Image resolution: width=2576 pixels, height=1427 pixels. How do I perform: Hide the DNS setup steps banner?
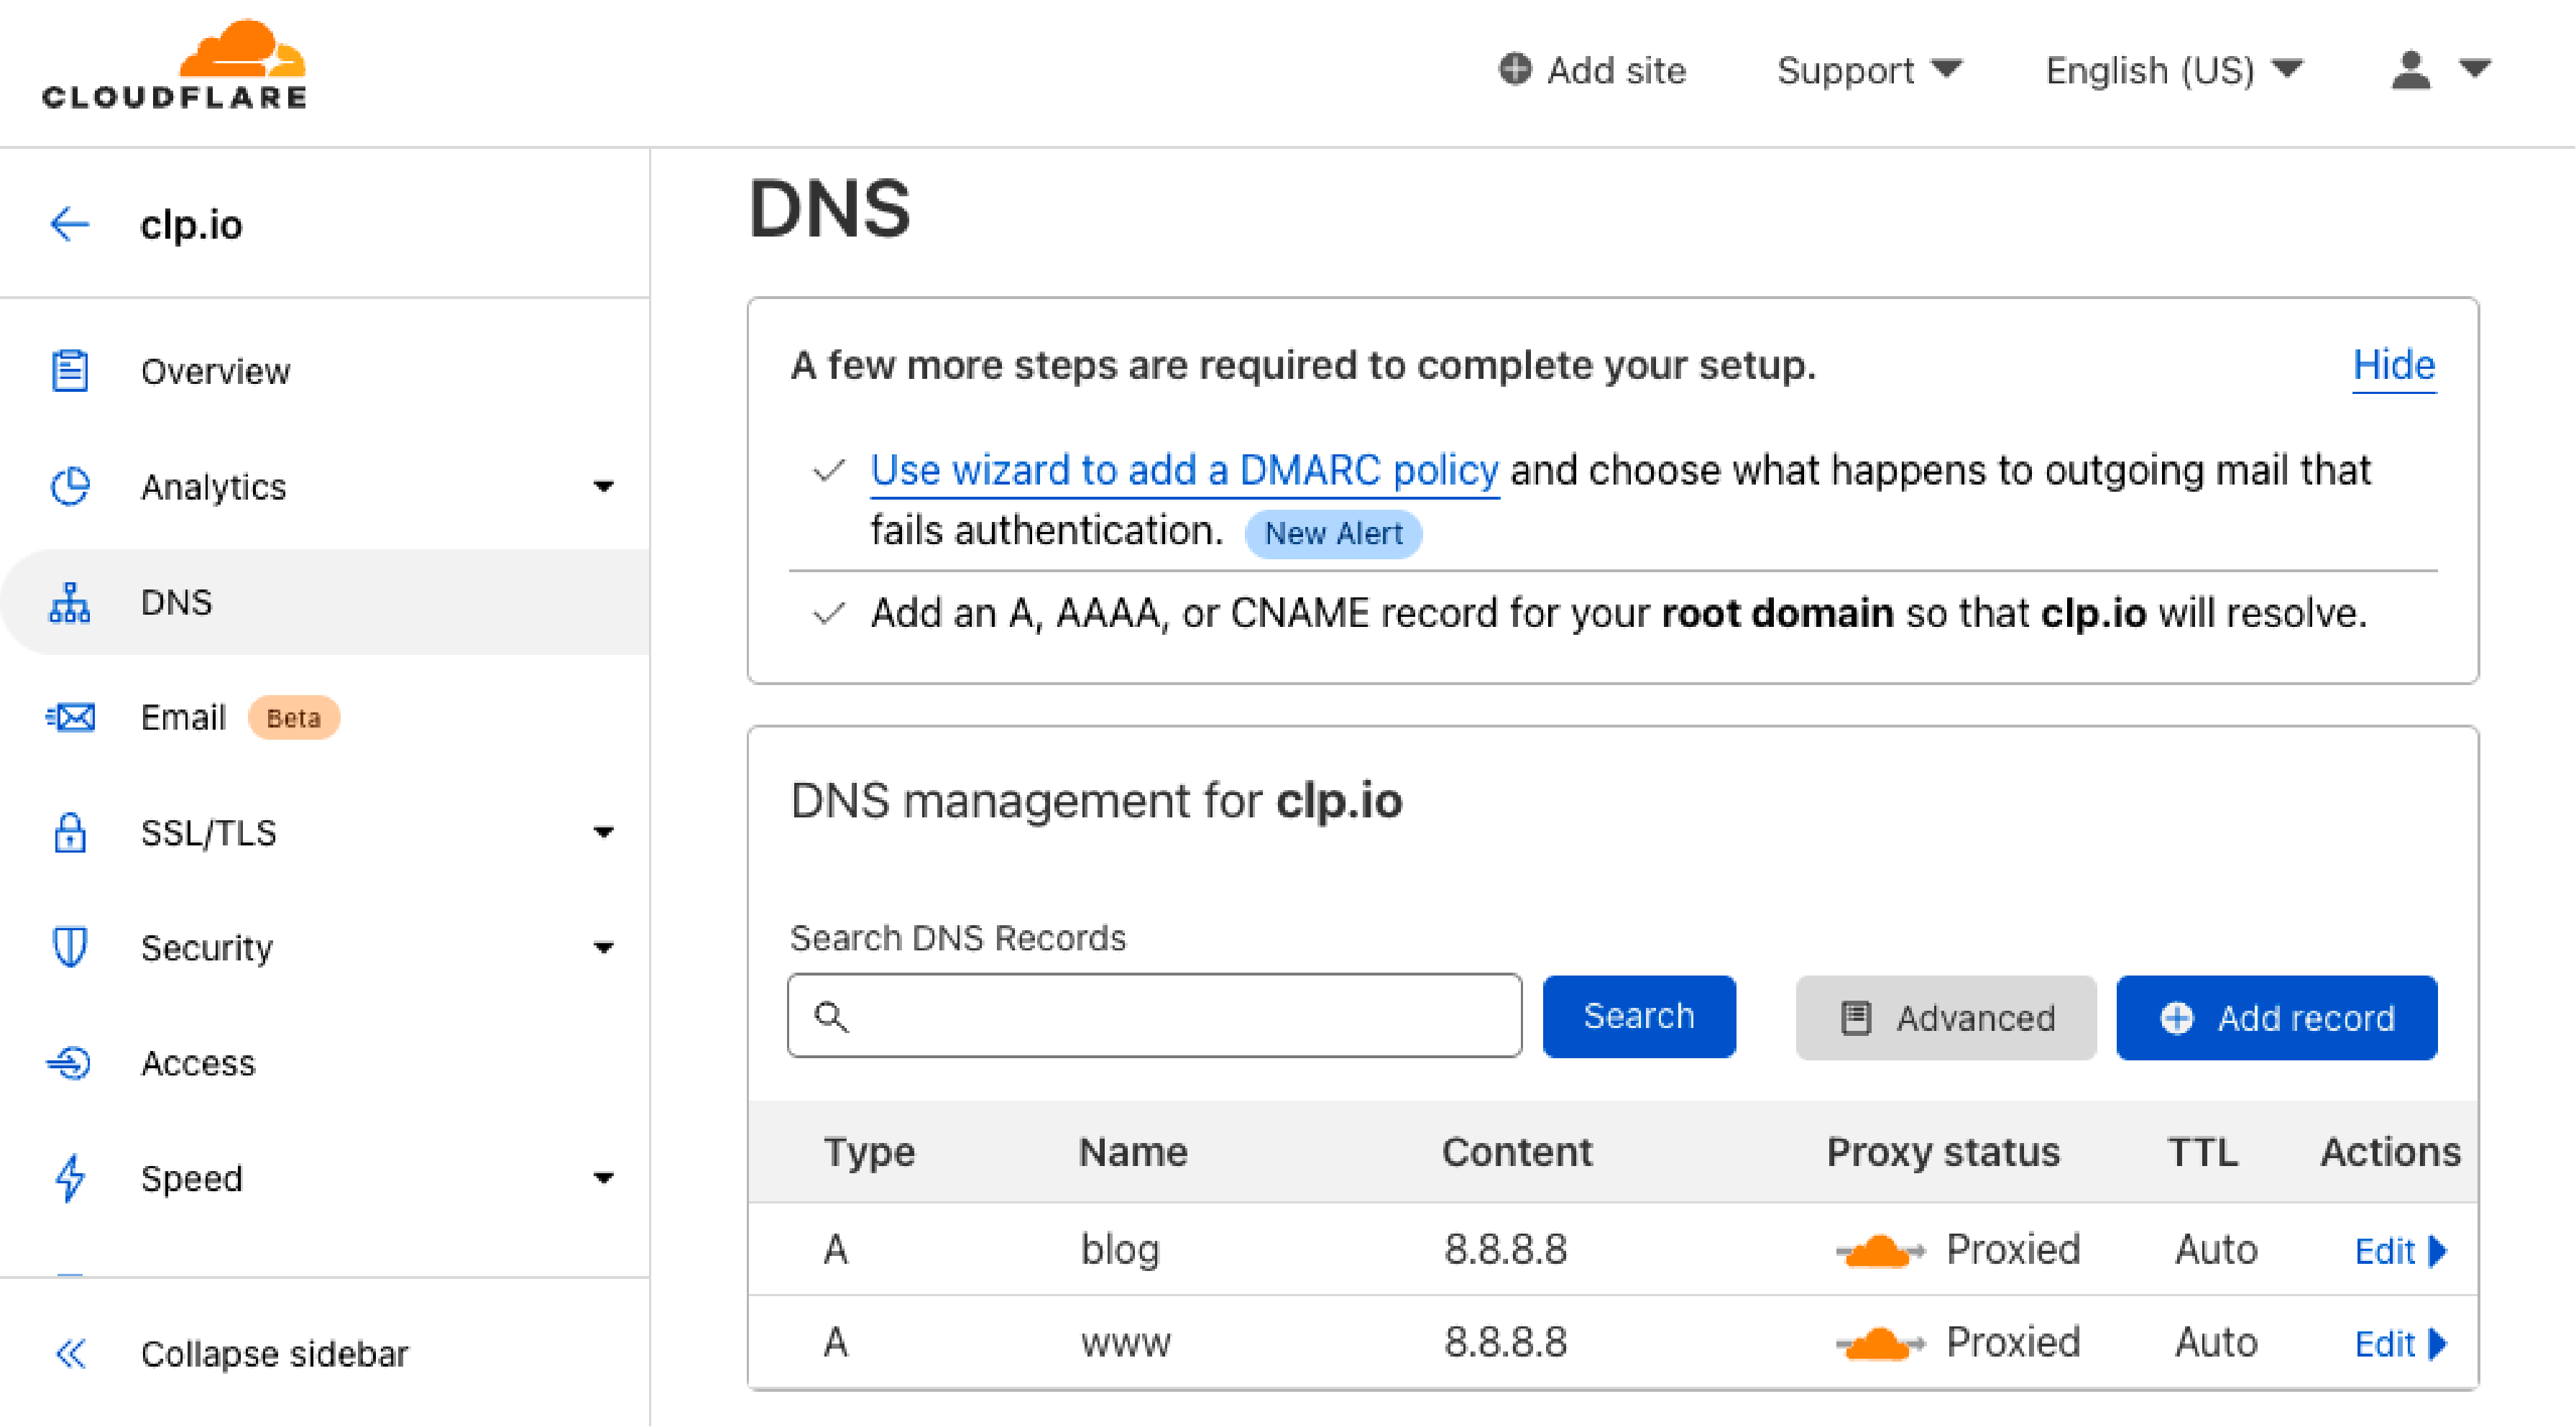point(2395,365)
